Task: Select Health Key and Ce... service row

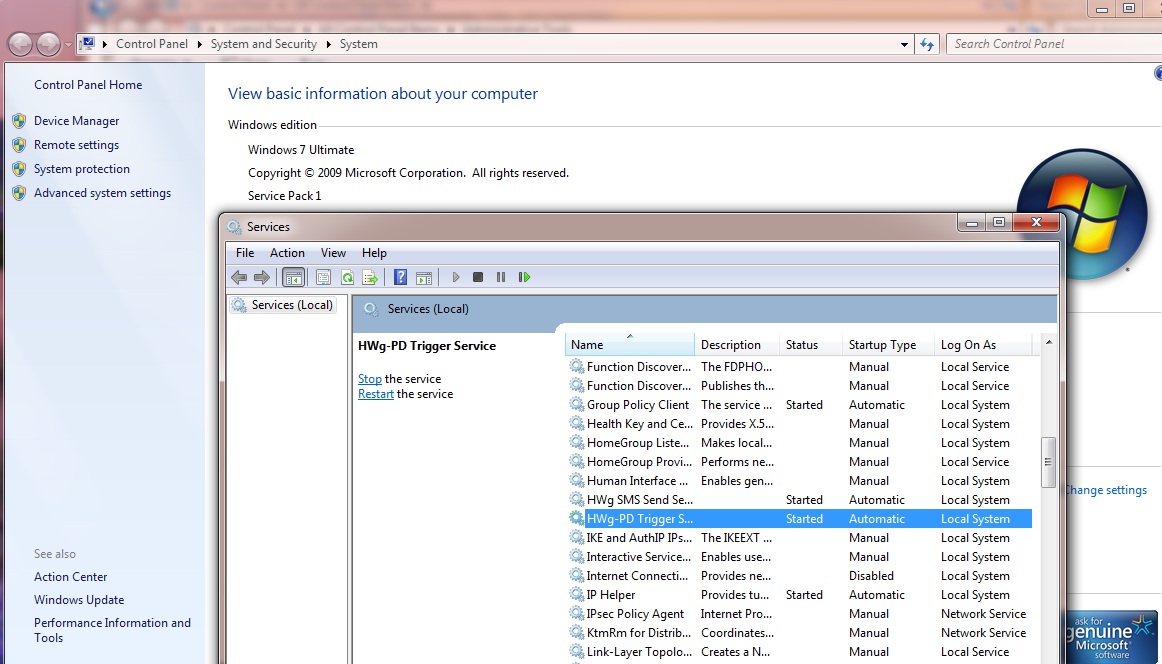Action: [799, 424]
